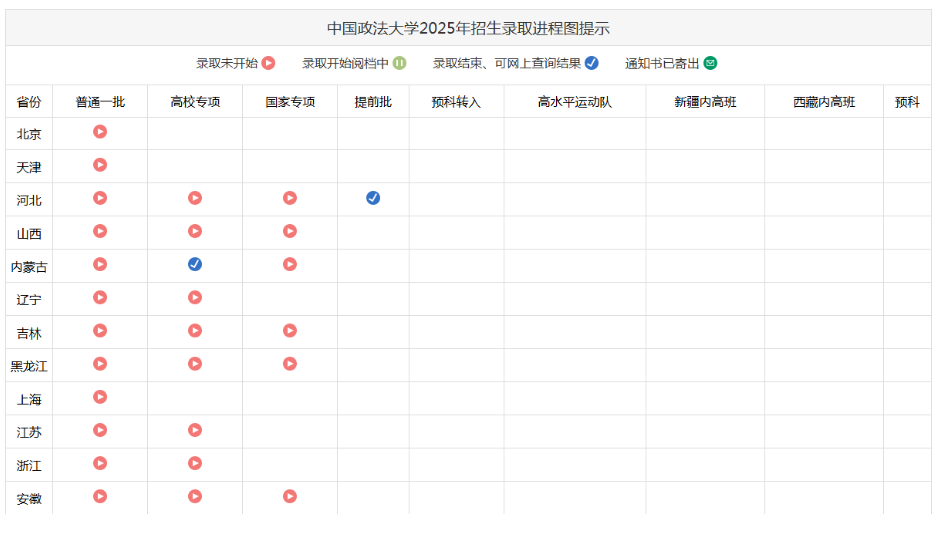Click the 提前批 column header
This screenshot has width=940, height=536.
373,102
